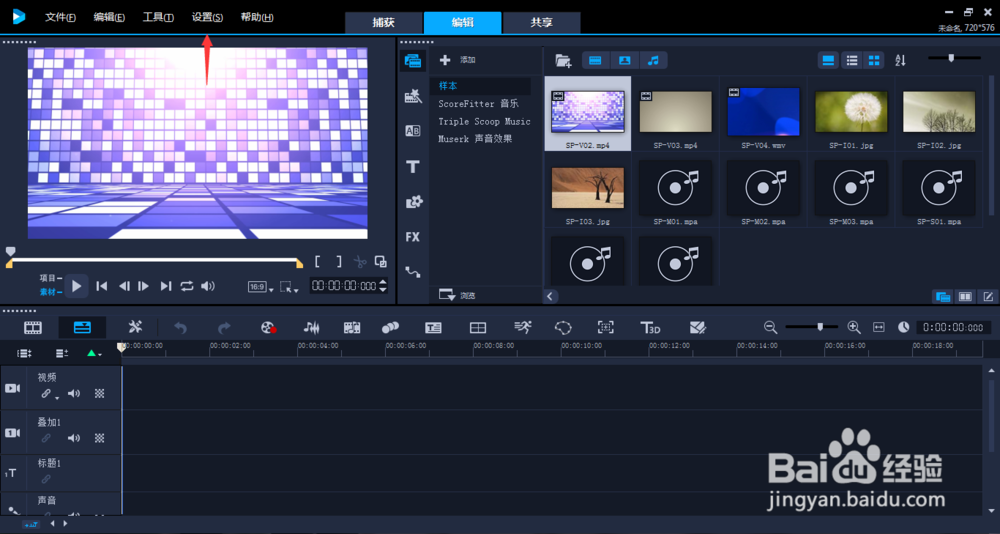Open the 文件 menu
The image size is (1000, 534).
[61, 17]
